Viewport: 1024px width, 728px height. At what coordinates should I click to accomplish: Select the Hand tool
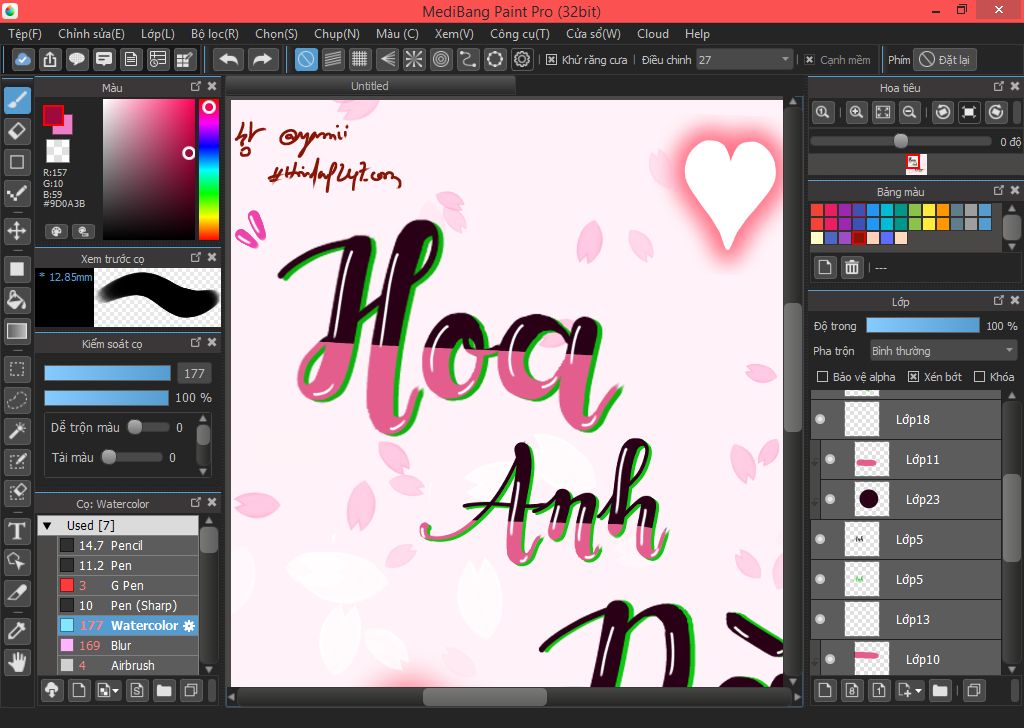point(17,662)
